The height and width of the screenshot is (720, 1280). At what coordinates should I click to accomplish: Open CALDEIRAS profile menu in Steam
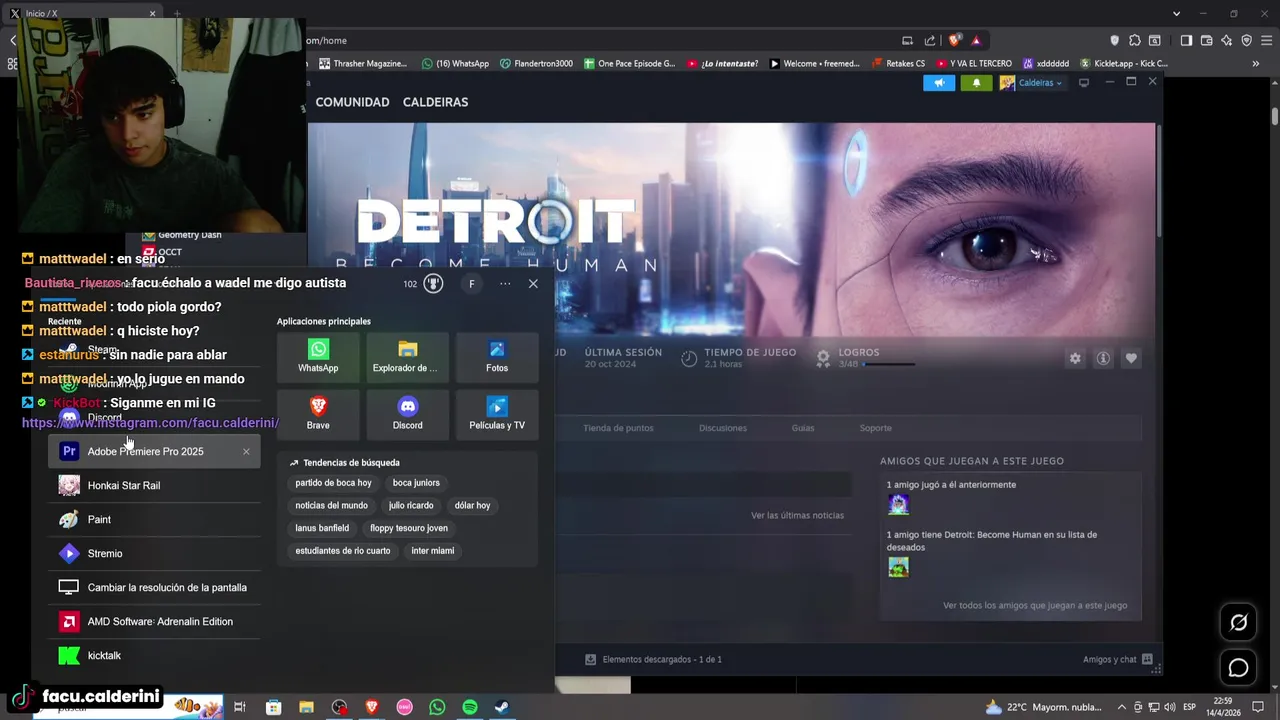click(435, 102)
